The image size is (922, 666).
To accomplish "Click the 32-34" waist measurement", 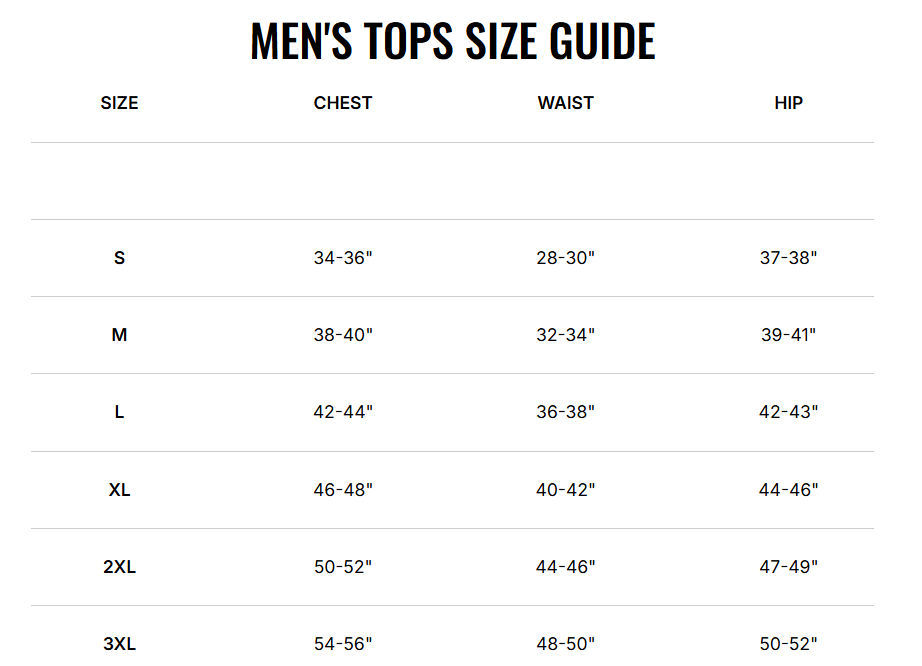I will [565, 335].
